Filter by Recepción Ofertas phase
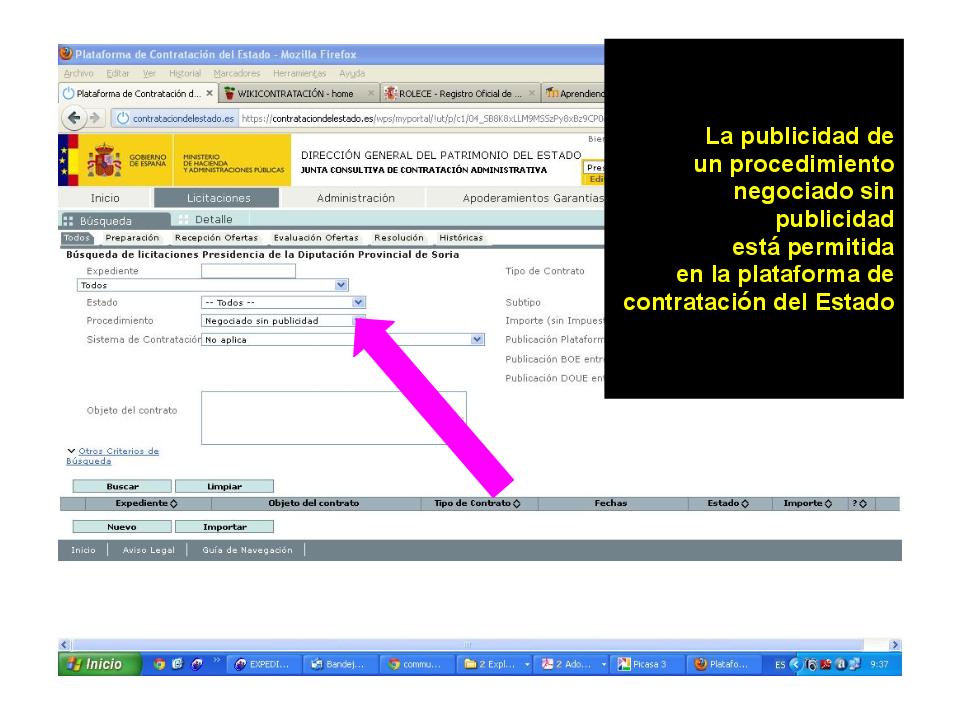 click(216, 238)
